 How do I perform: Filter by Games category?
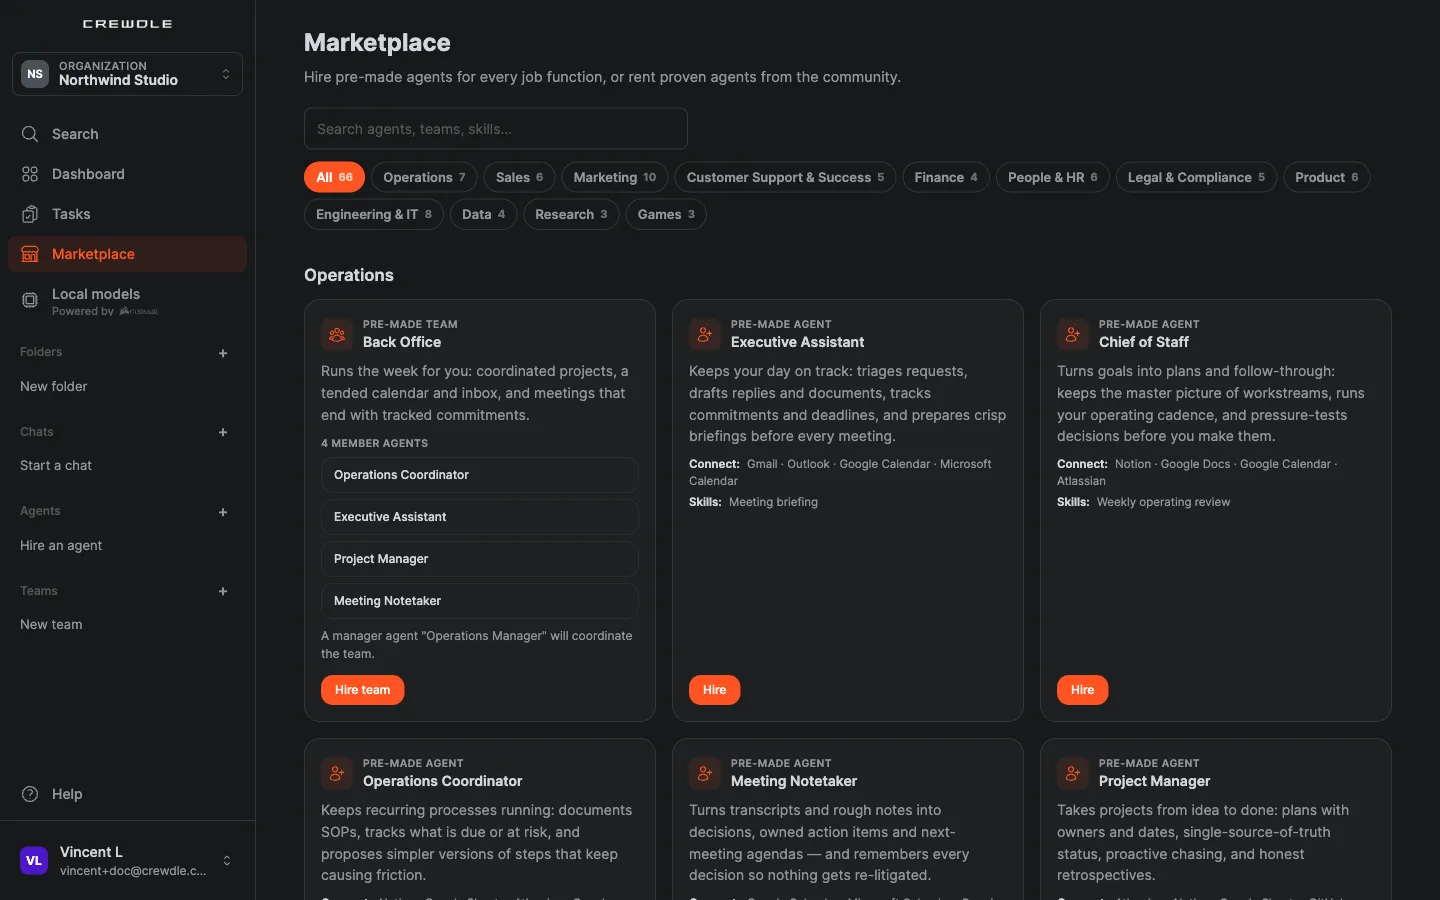point(666,214)
